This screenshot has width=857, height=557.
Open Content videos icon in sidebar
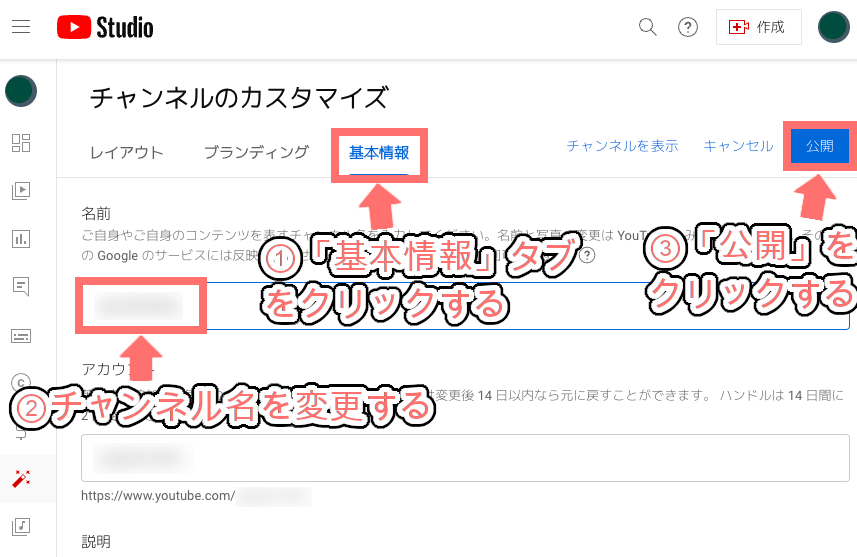click(x=21, y=191)
